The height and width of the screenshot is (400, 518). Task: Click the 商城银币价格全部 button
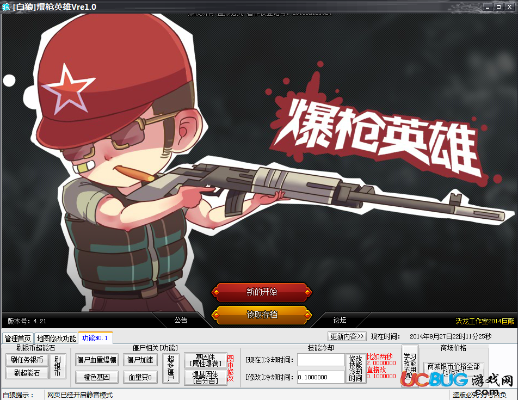coord(453,368)
